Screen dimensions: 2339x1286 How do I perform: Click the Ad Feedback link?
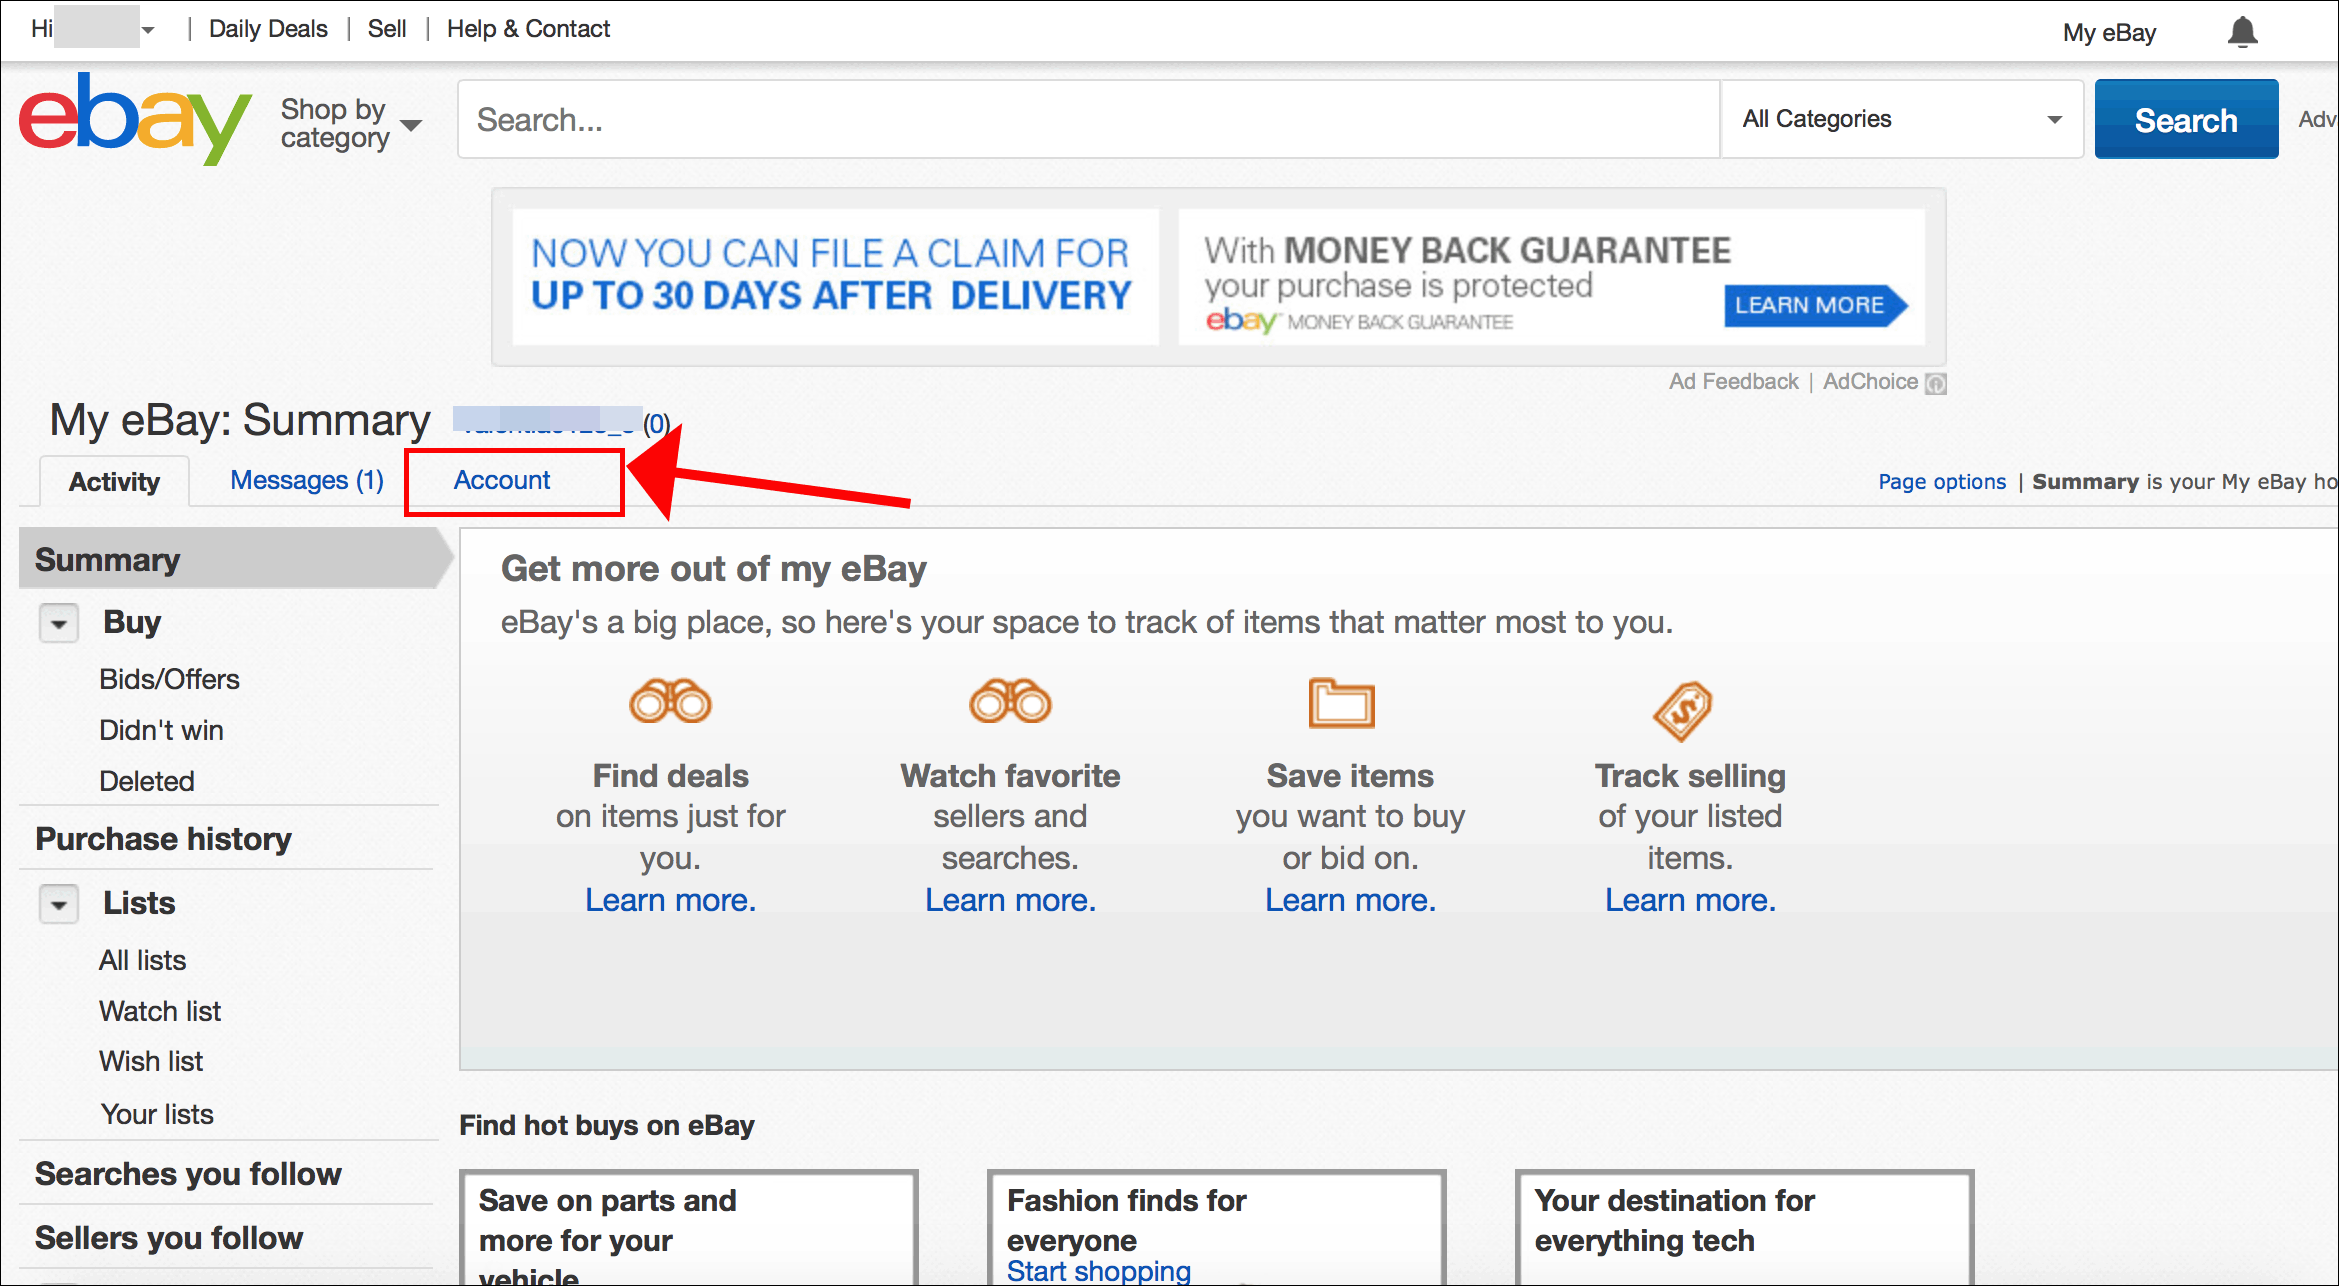[1733, 382]
